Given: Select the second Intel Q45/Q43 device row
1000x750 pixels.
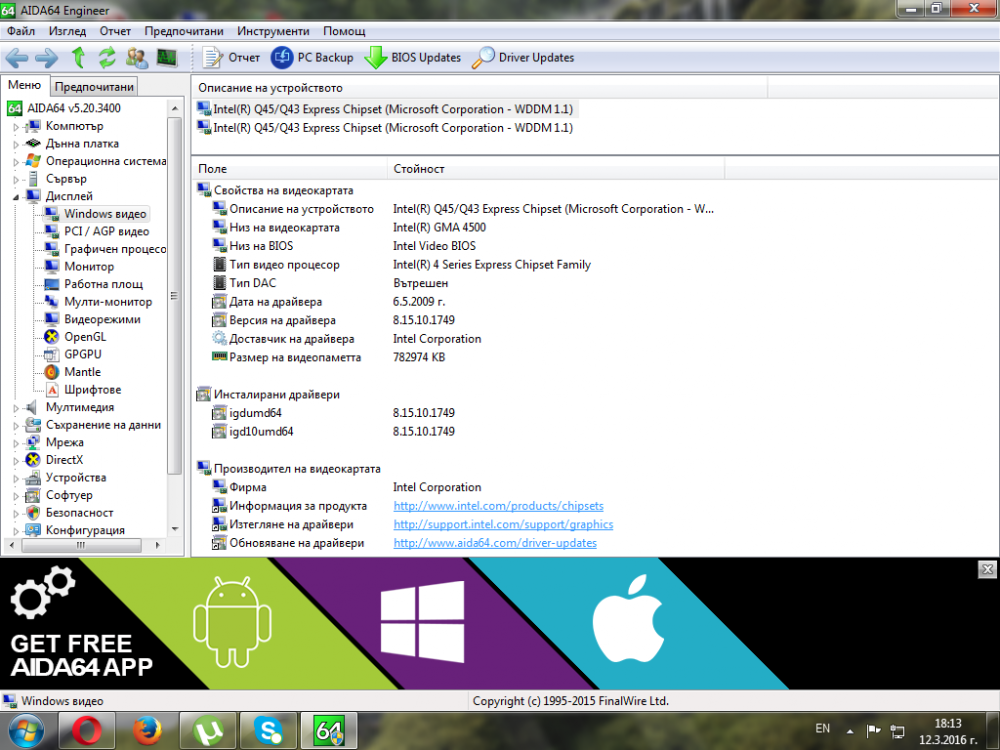Looking at the screenshot, I should click(x=385, y=128).
